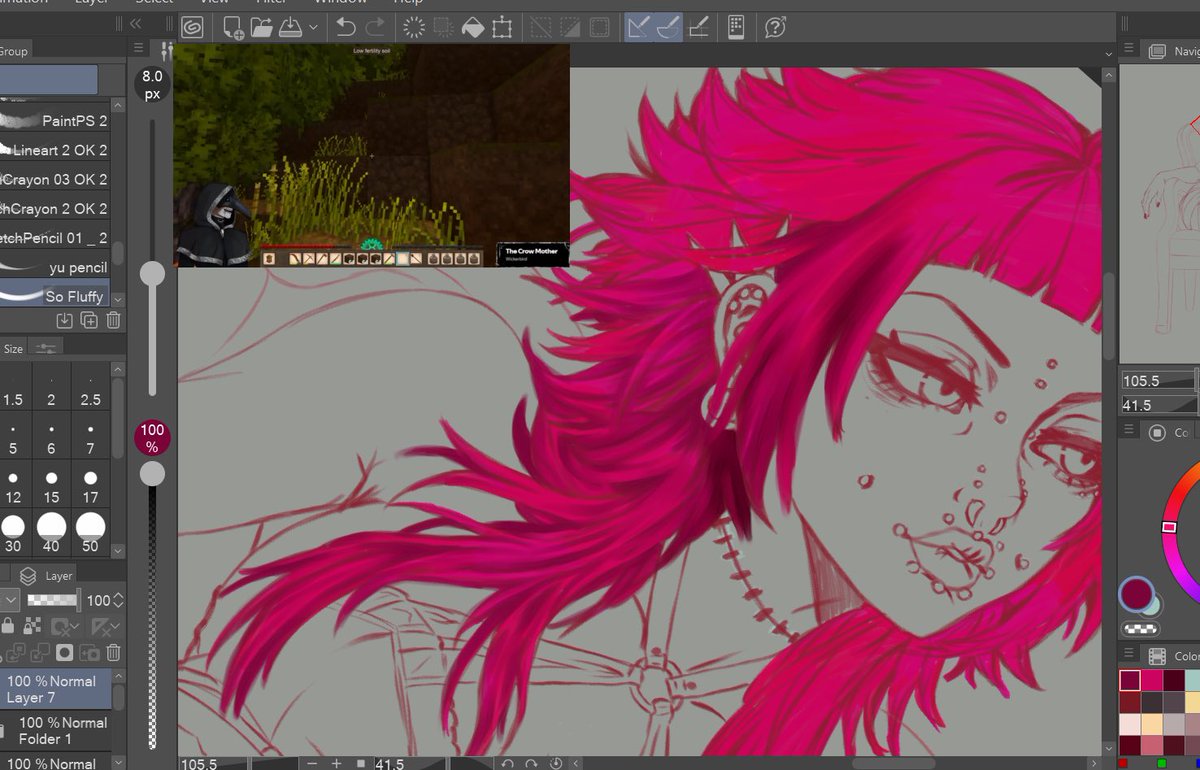1200x770 pixels.
Task: Open Clip Studio Paint support help icon
Action: pos(775,27)
